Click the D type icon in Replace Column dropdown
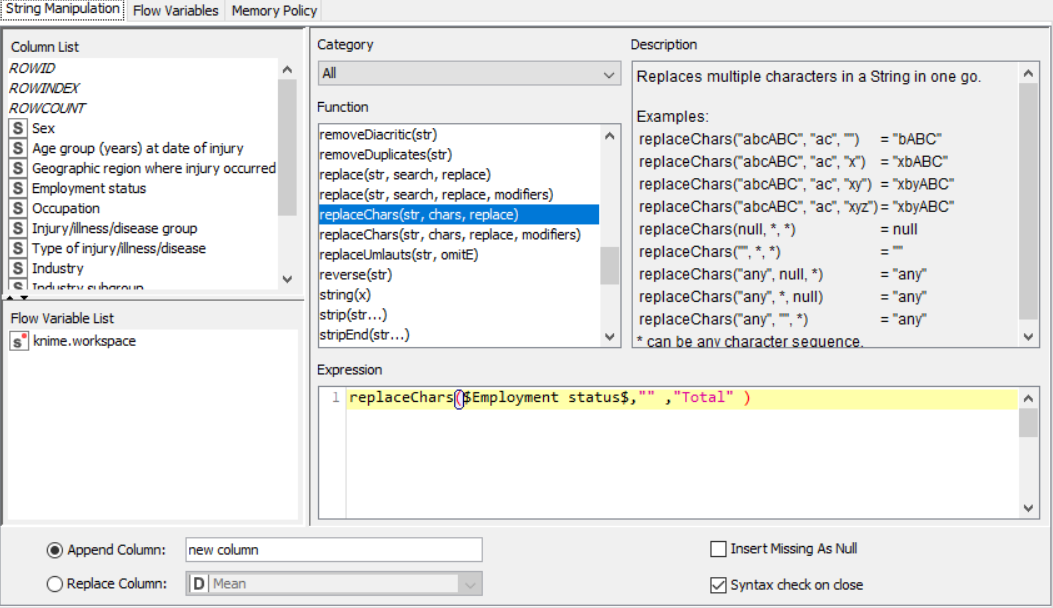This screenshot has height=608, width=1053. coord(199,584)
